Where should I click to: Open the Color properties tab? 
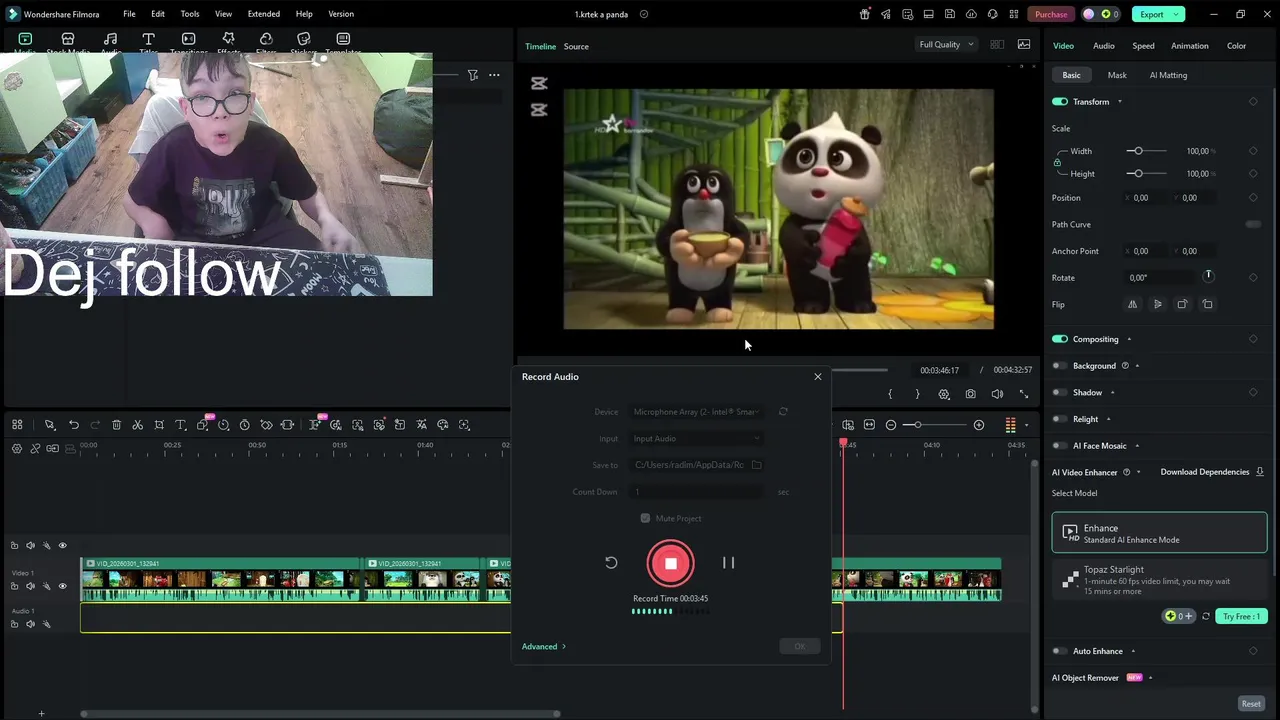click(x=1236, y=46)
